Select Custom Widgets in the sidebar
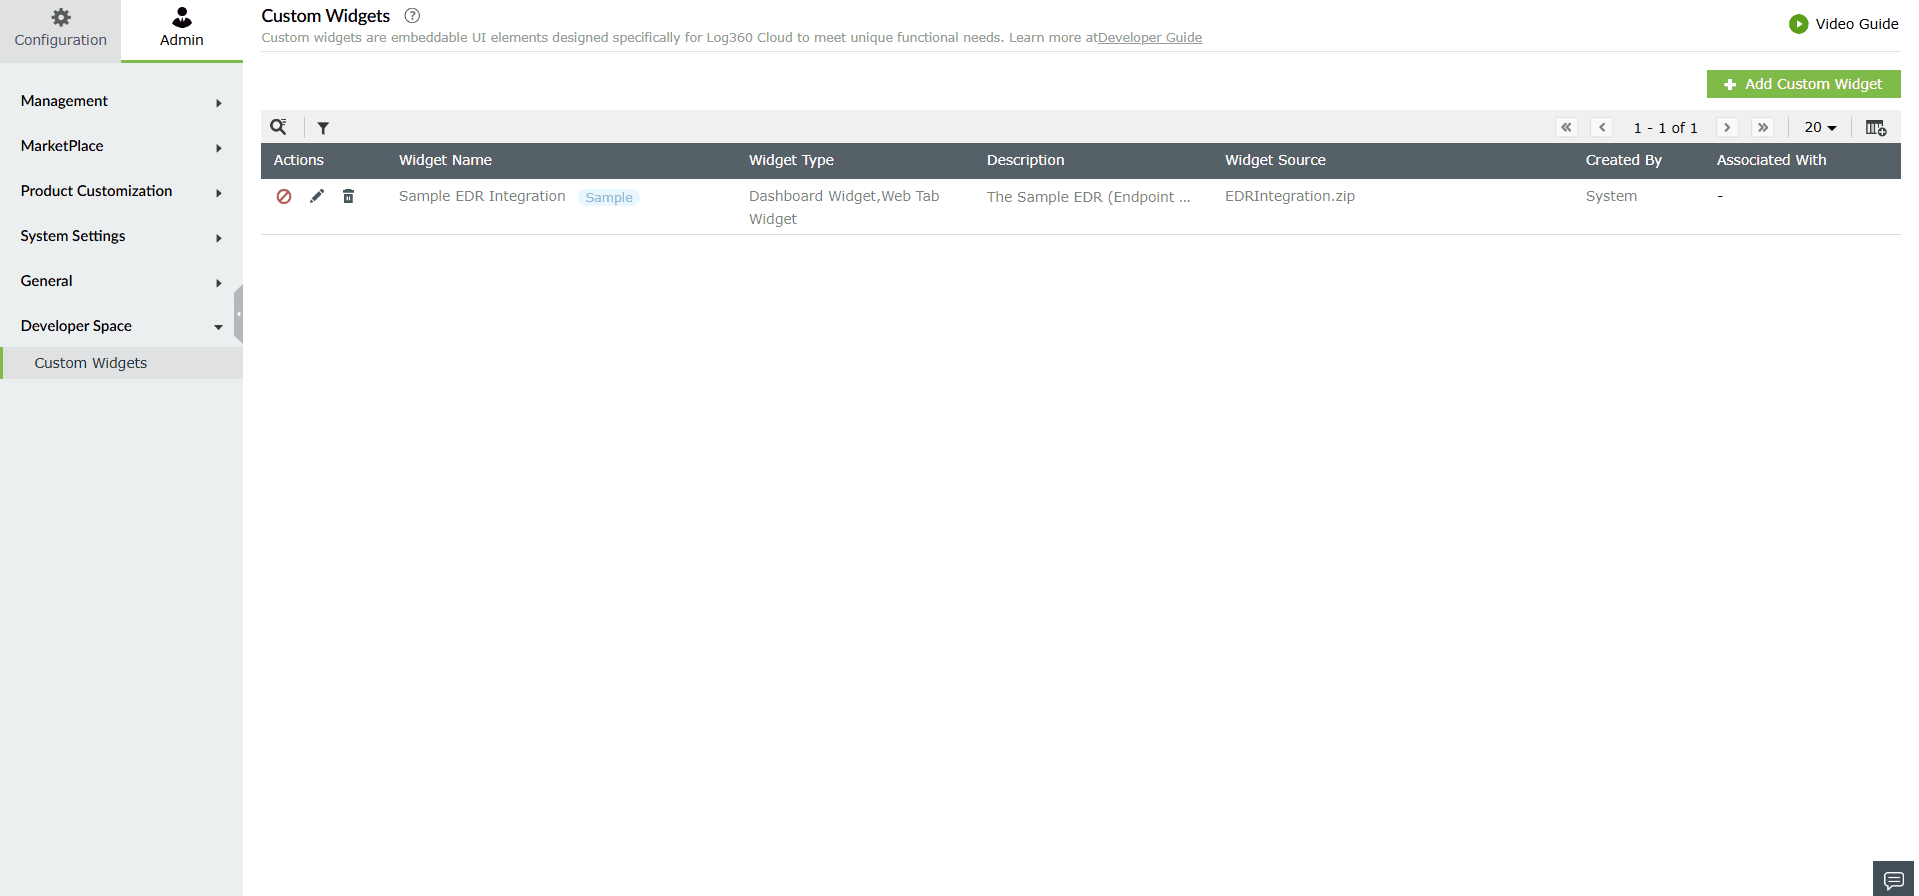 121,363
